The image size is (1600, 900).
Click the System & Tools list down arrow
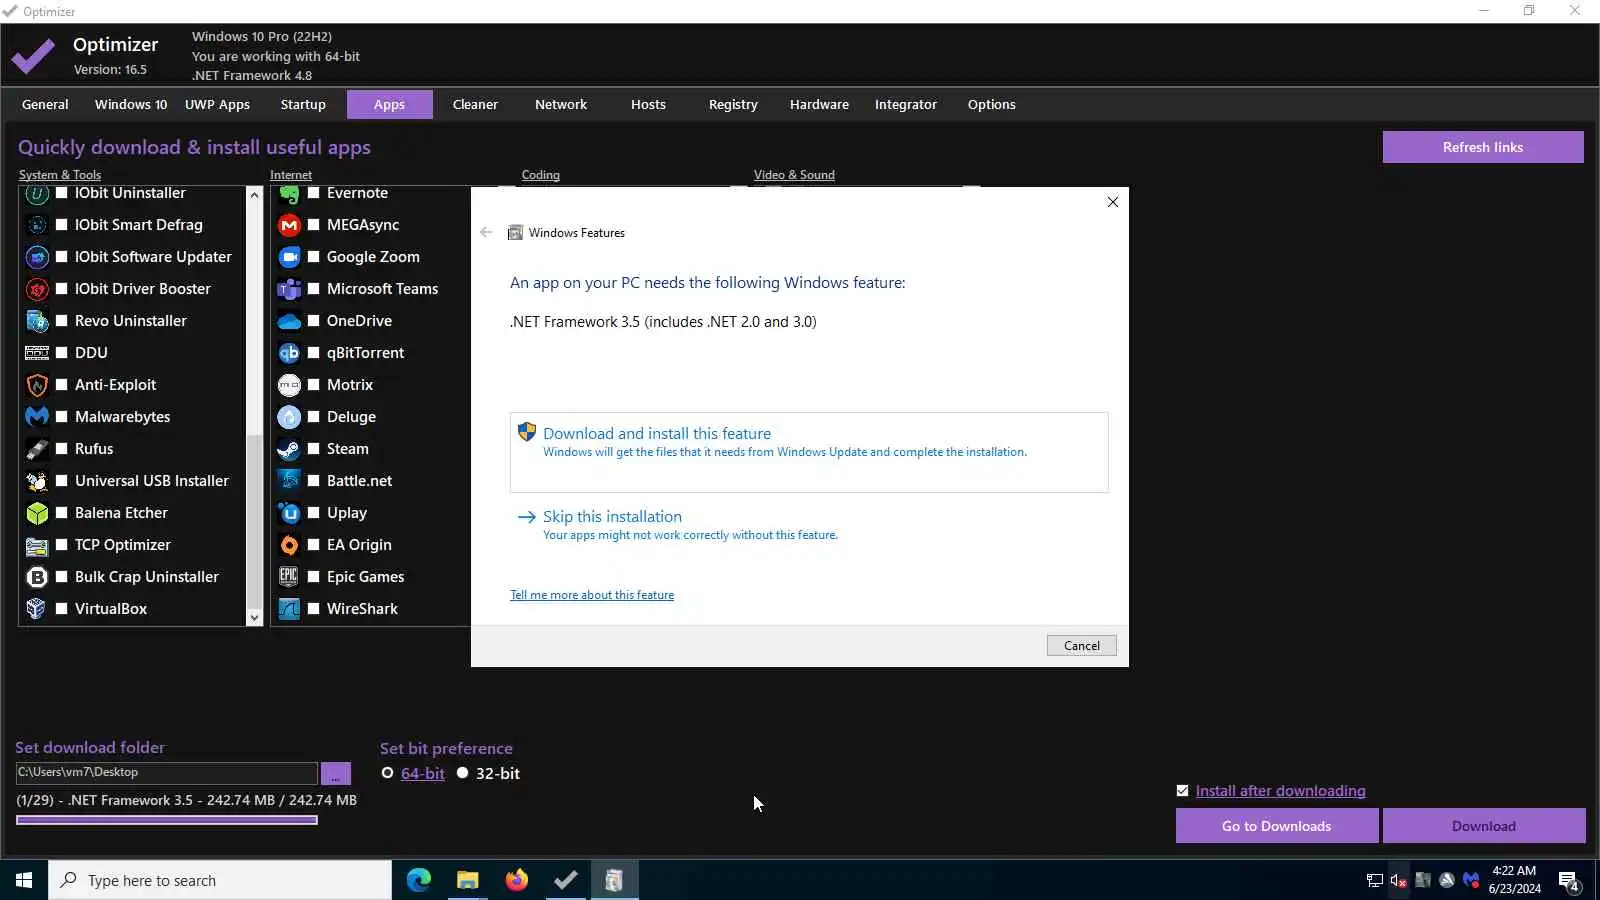[x=254, y=618]
